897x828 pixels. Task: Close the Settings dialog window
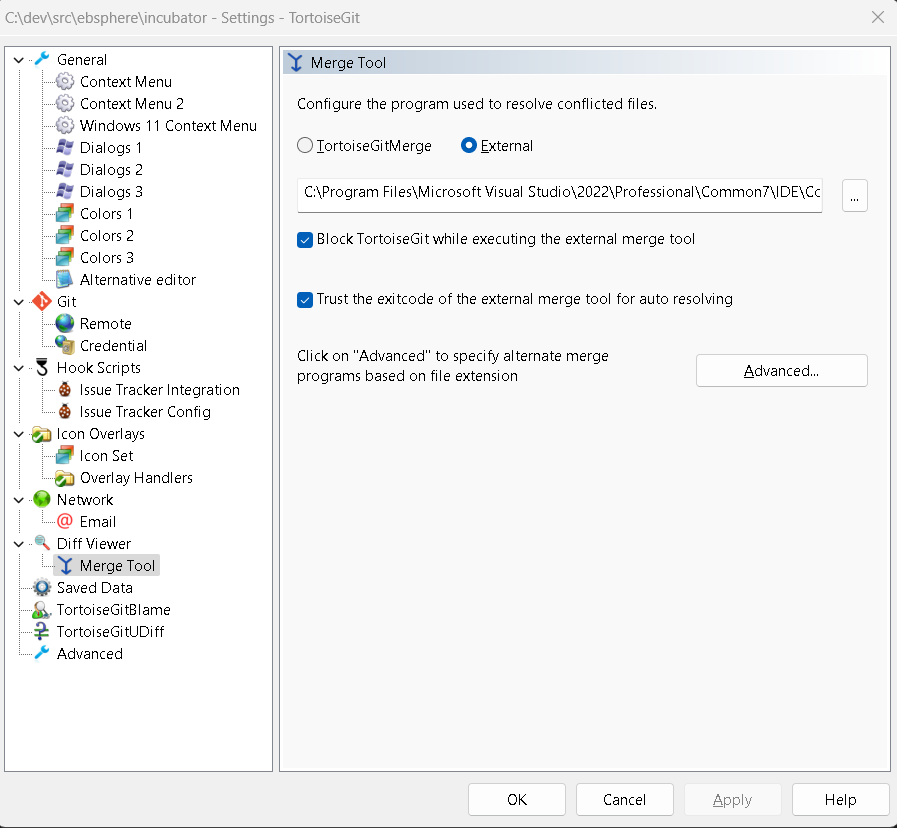tap(878, 17)
